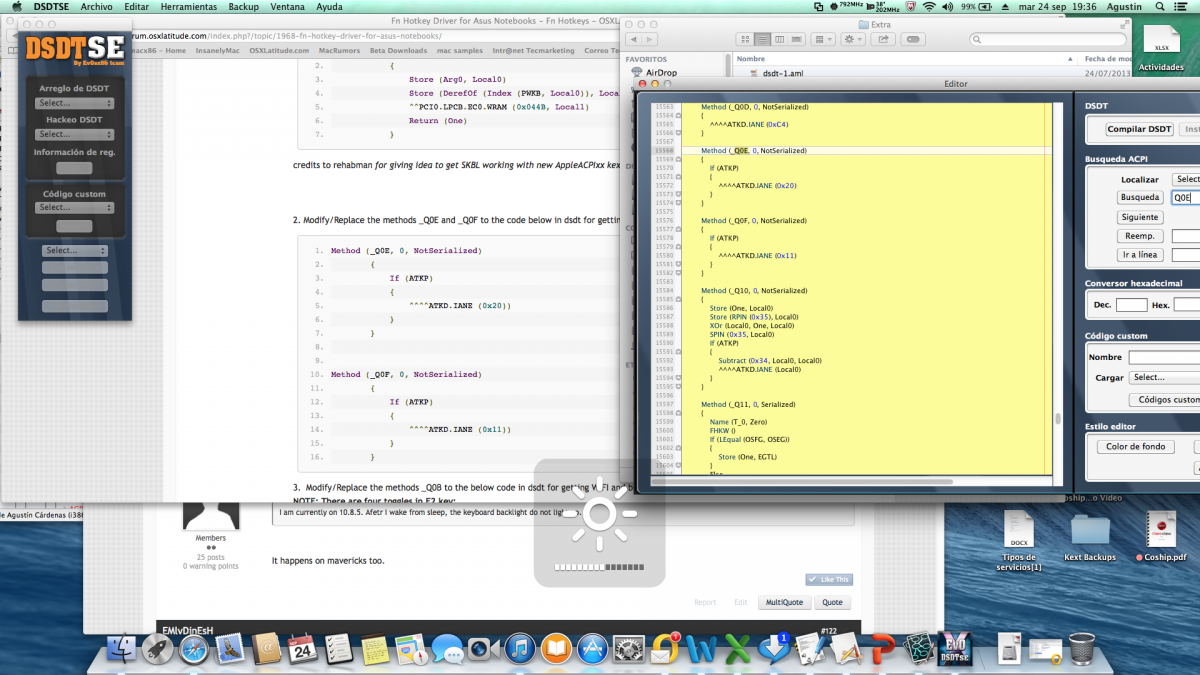Open the App Store icon in Dock
The image size is (1200, 675).
592,650
